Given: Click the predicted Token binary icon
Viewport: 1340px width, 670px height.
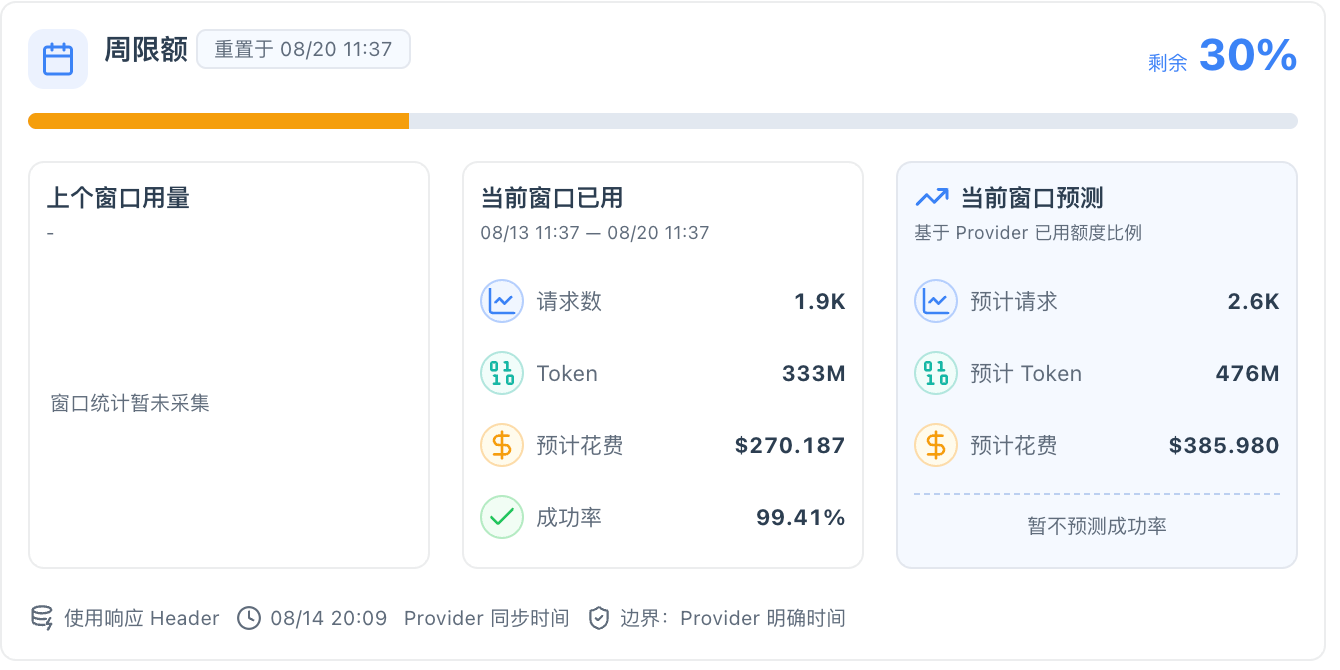Looking at the screenshot, I should coord(936,373).
